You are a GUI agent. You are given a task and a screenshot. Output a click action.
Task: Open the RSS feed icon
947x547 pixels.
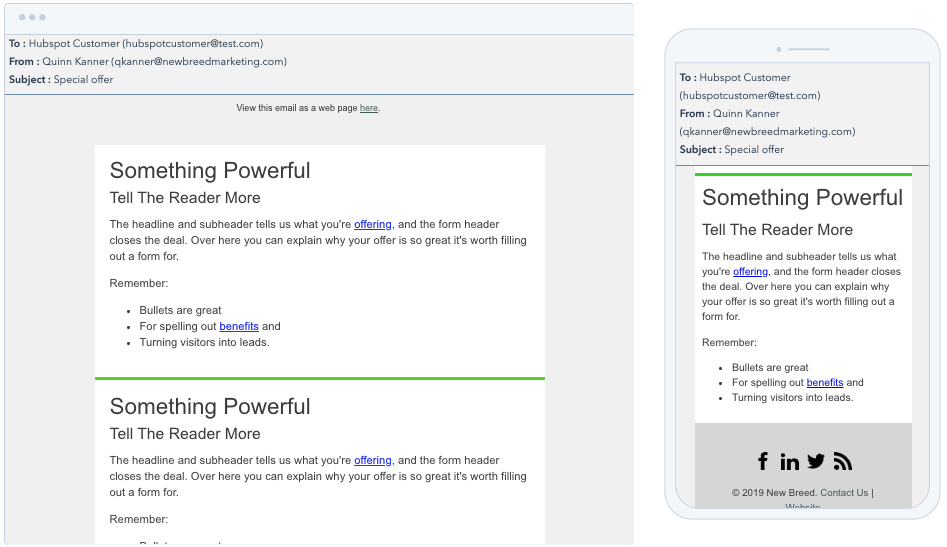843,461
